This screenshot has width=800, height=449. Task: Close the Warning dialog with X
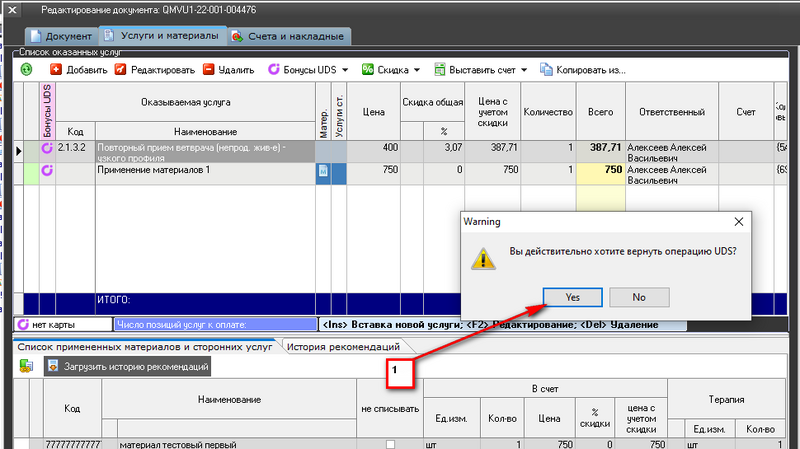click(738, 221)
